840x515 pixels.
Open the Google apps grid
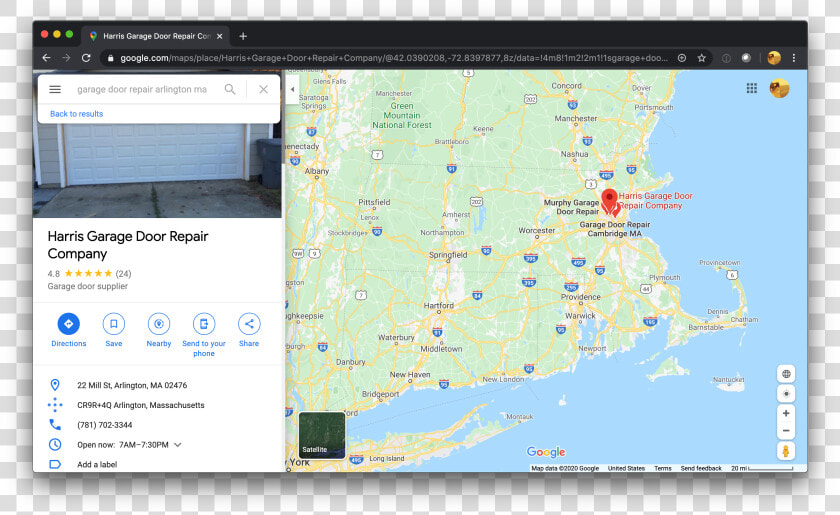(752, 88)
